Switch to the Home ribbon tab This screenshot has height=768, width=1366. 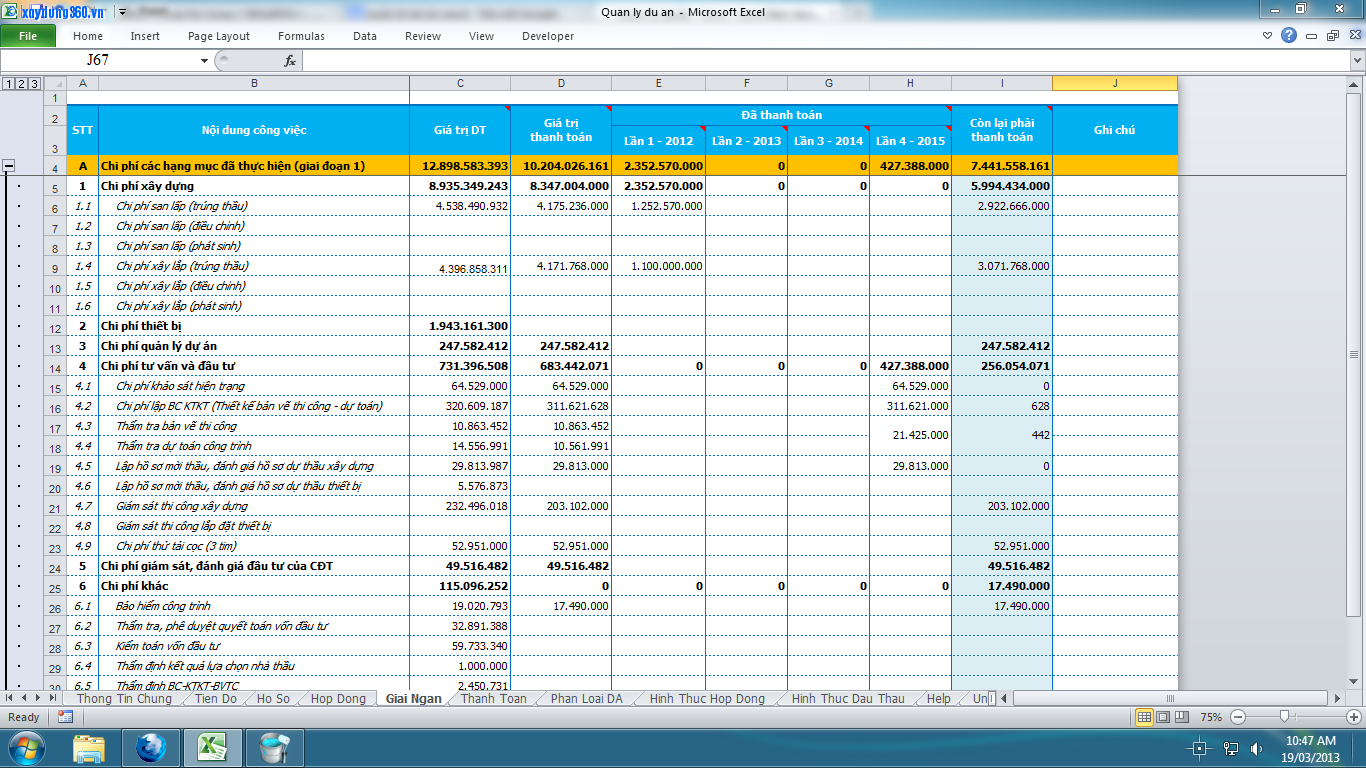click(88, 36)
